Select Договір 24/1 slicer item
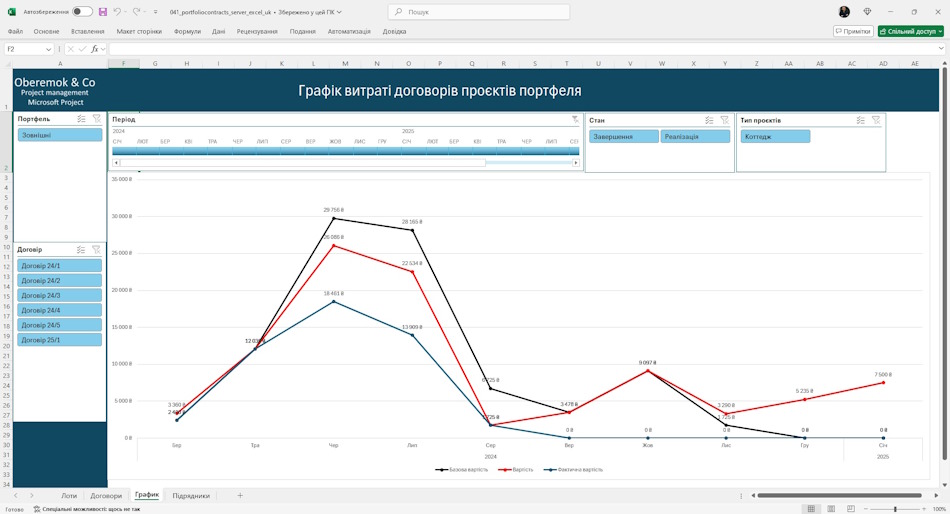The image size is (950, 514). pyautogui.click(x=59, y=265)
